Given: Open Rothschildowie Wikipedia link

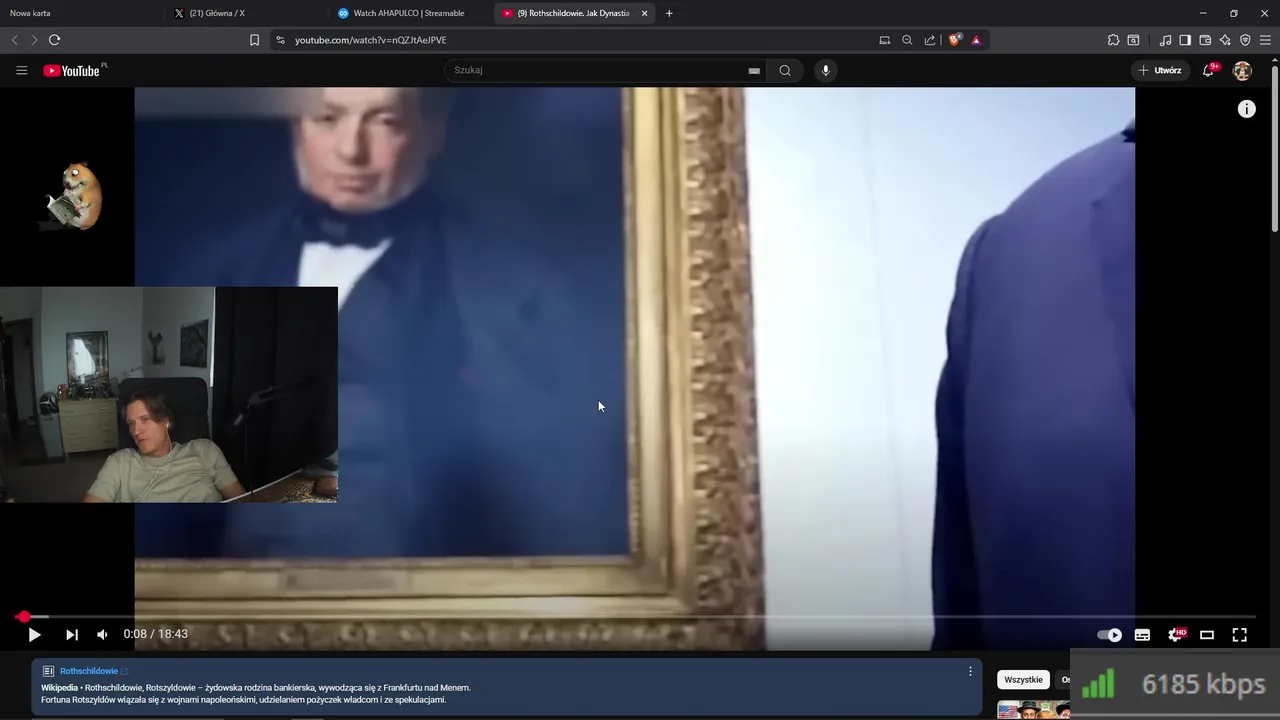Looking at the screenshot, I should click(89, 671).
